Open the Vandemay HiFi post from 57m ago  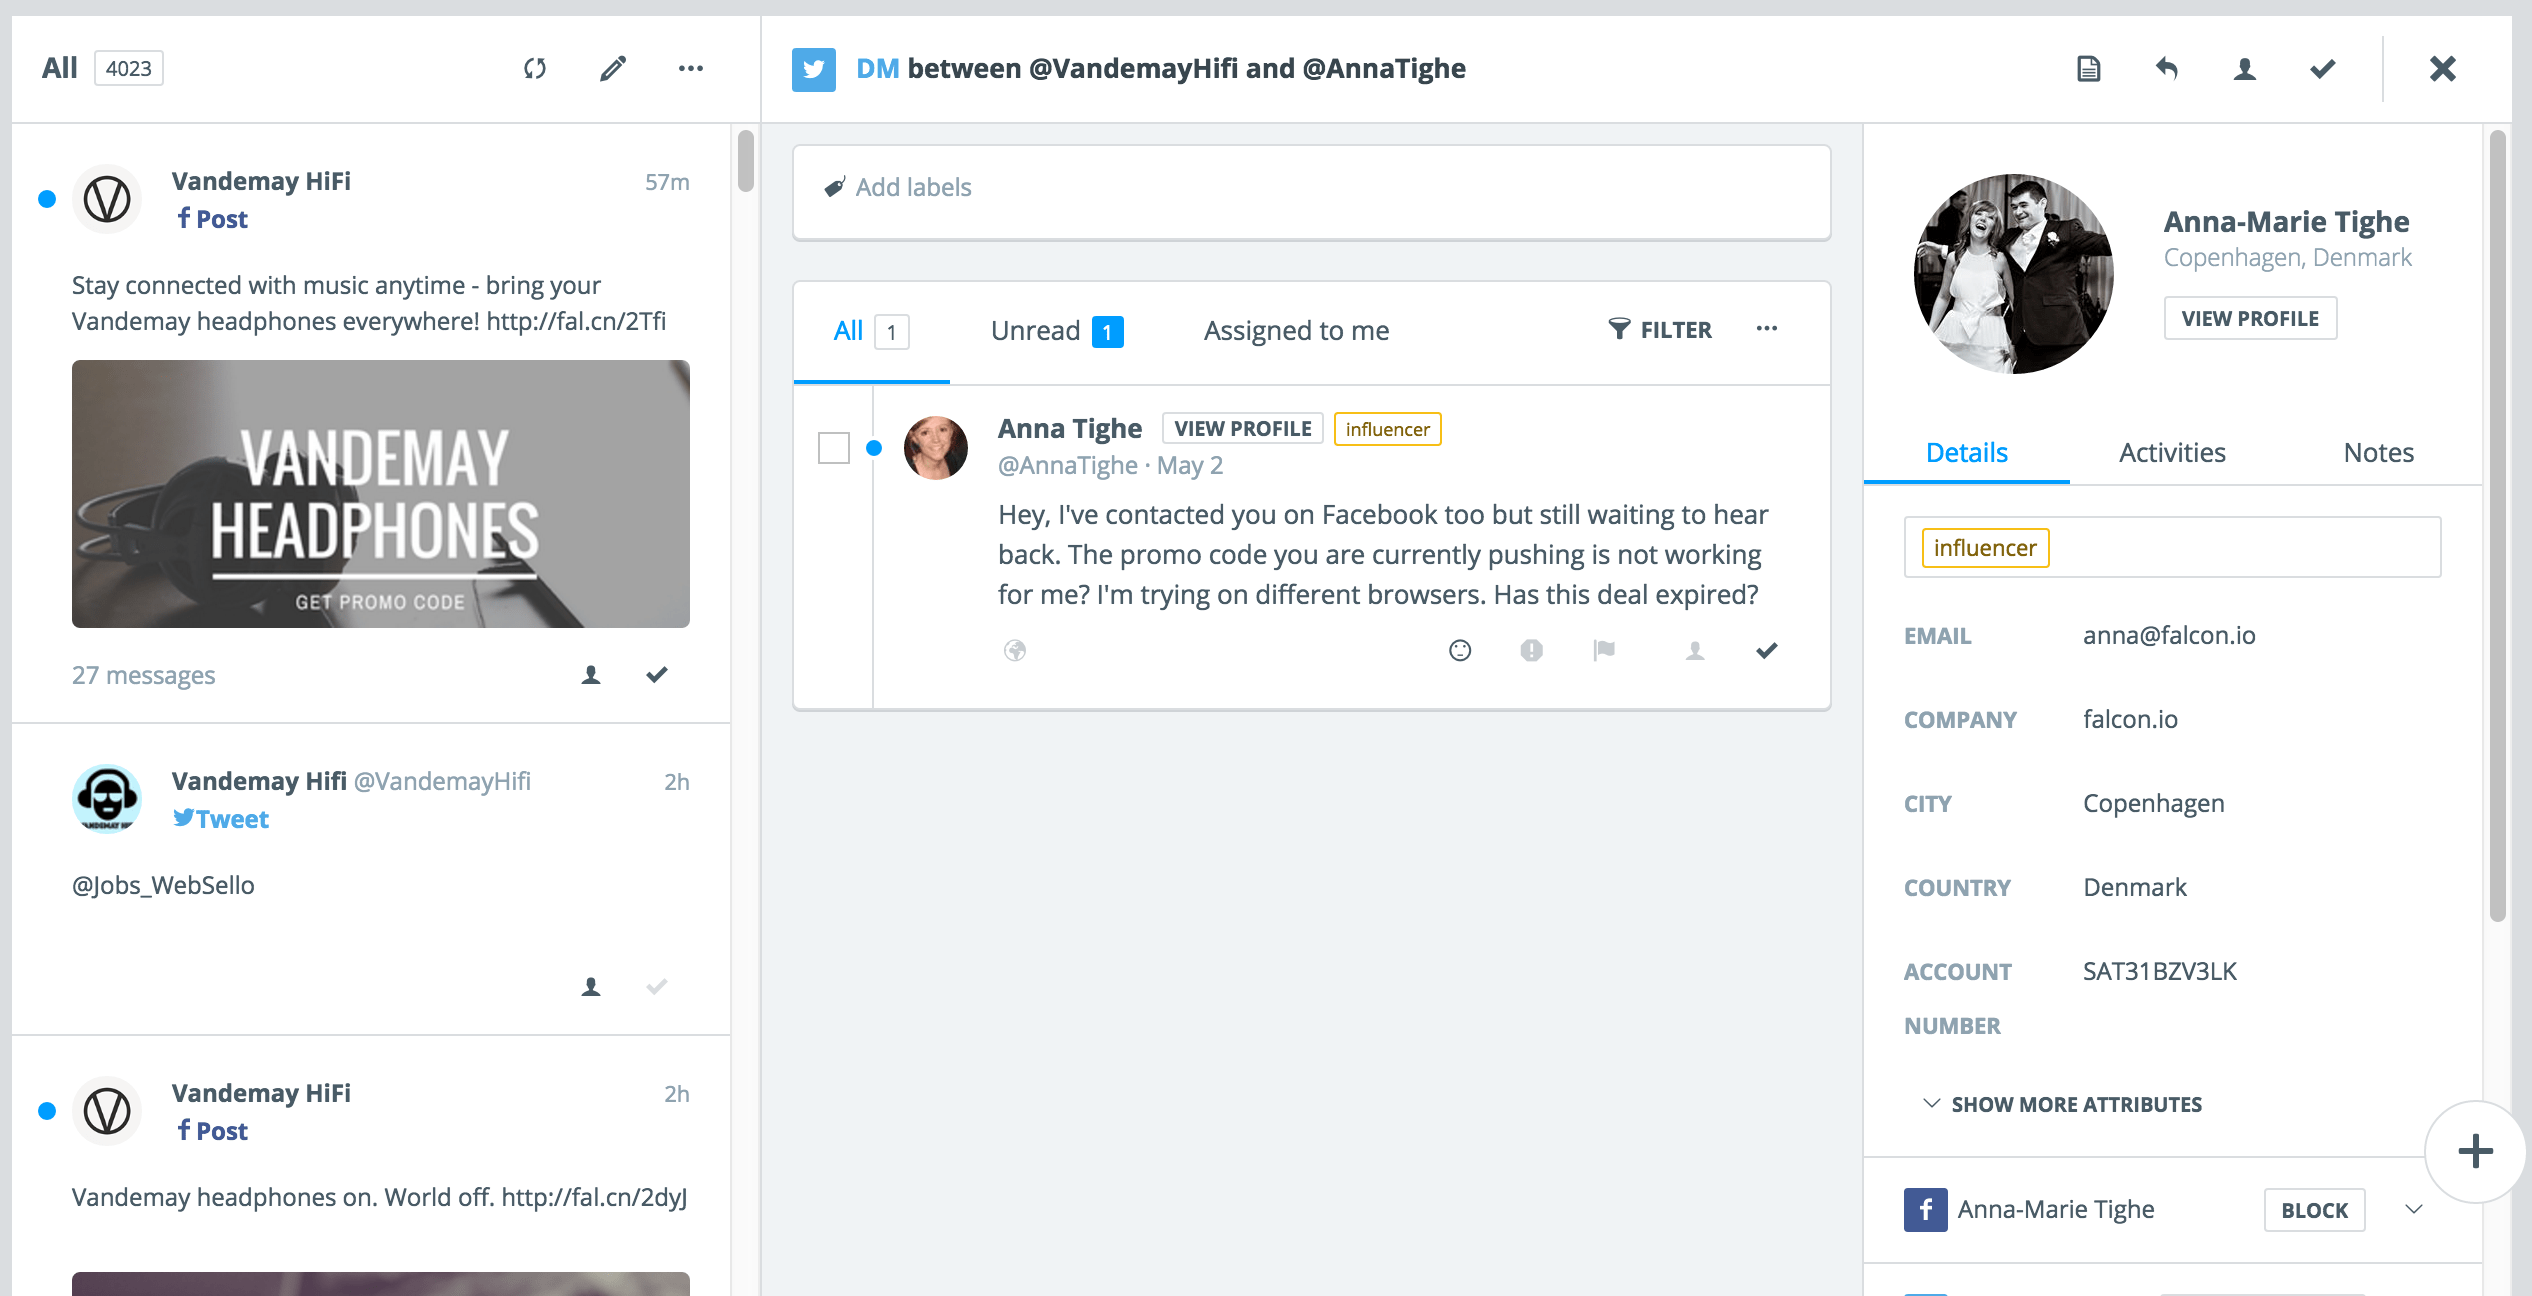click(x=370, y=423)
